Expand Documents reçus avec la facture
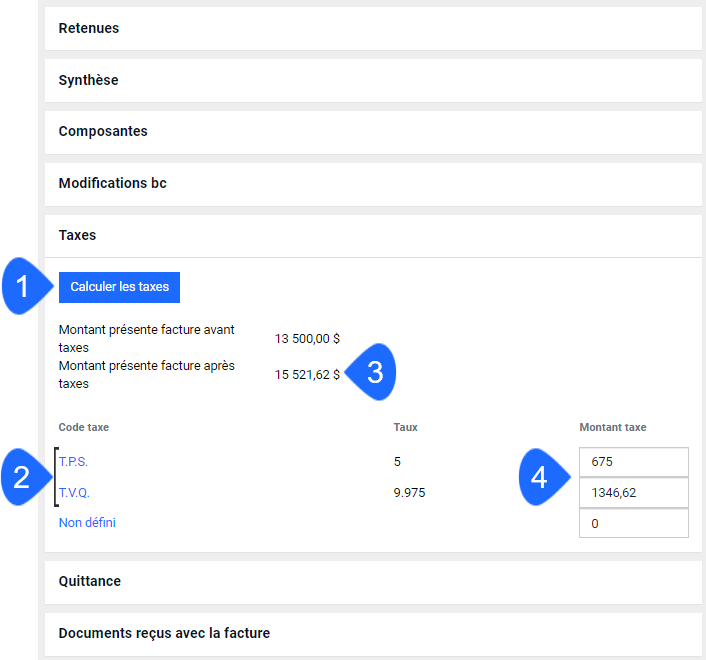Viewport: 706px width, 660px height. (373, 634)
